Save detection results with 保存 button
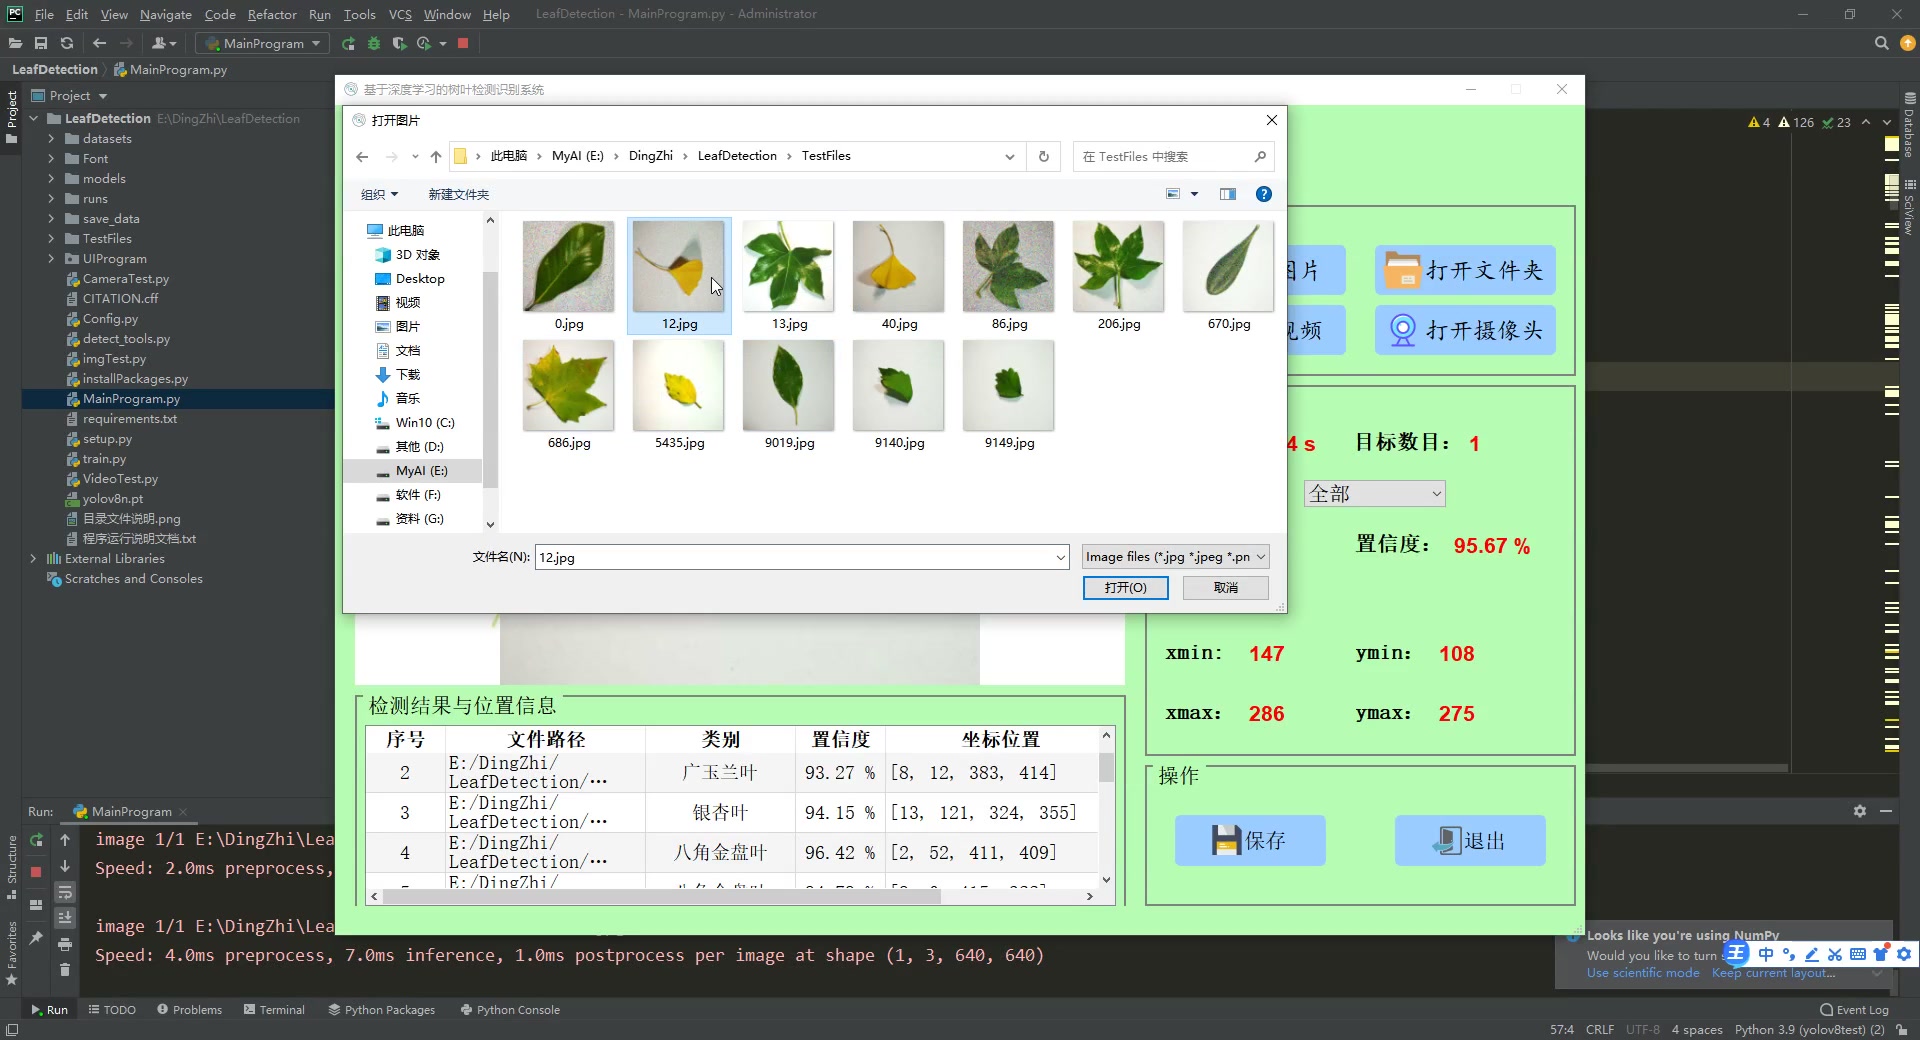Screen dimensions: 1920x1040 click(1249, 841)
